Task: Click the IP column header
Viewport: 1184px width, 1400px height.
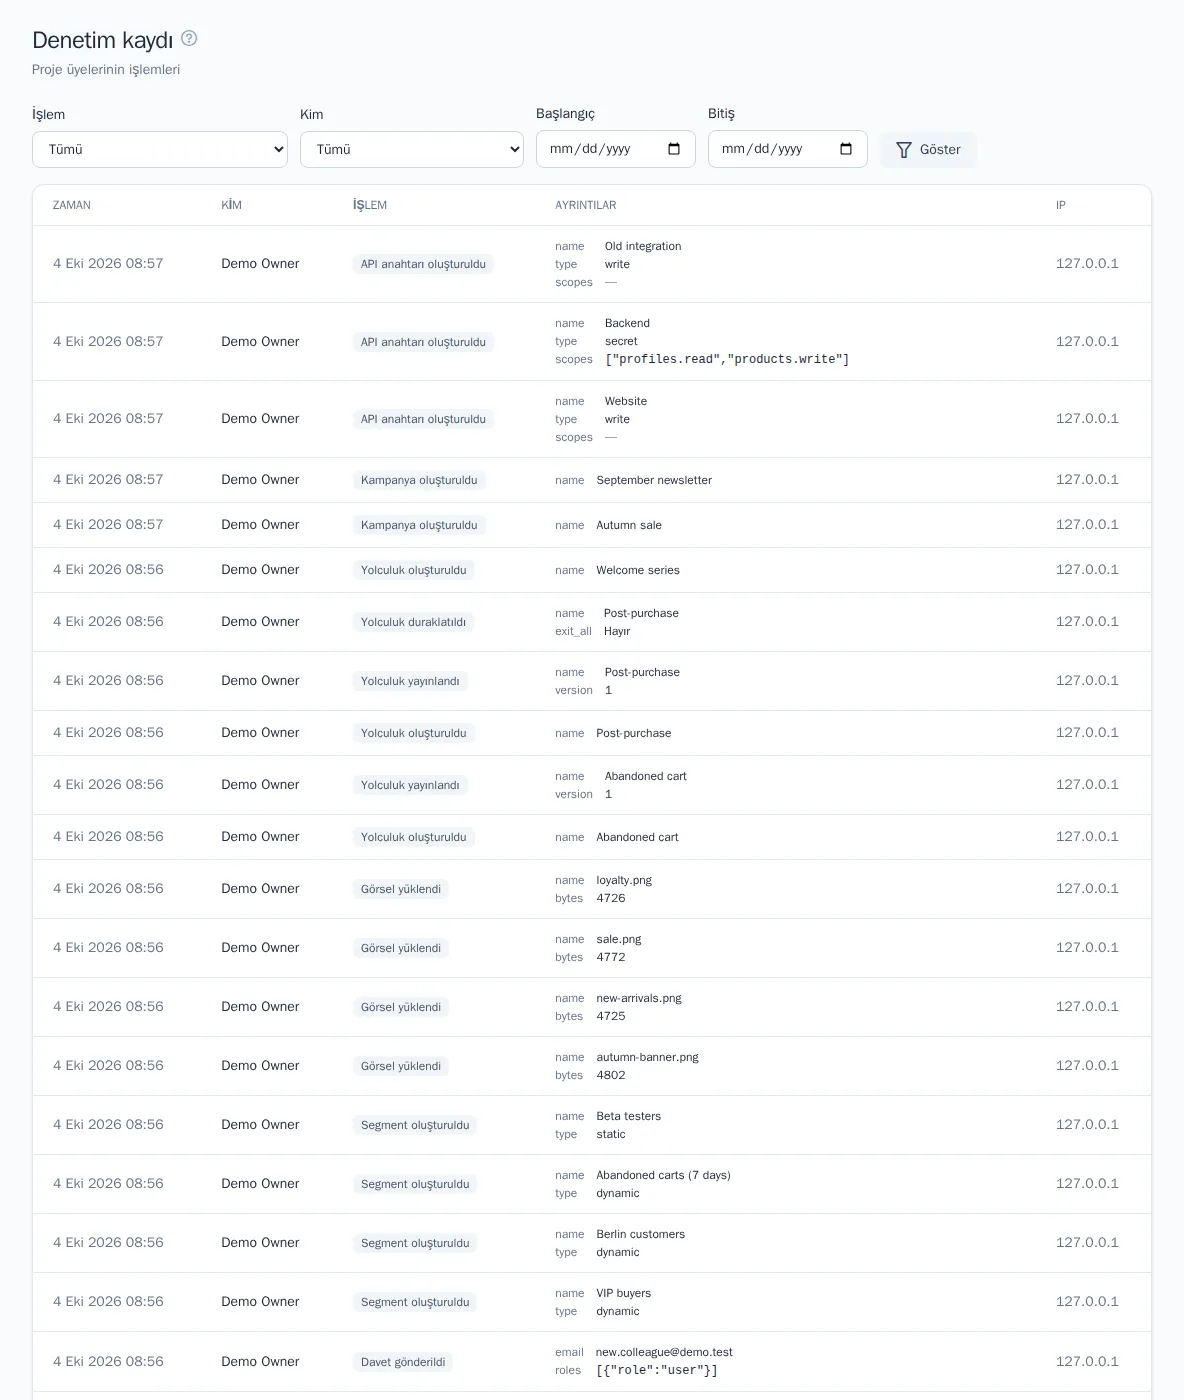Action: tap(1061, 205)
